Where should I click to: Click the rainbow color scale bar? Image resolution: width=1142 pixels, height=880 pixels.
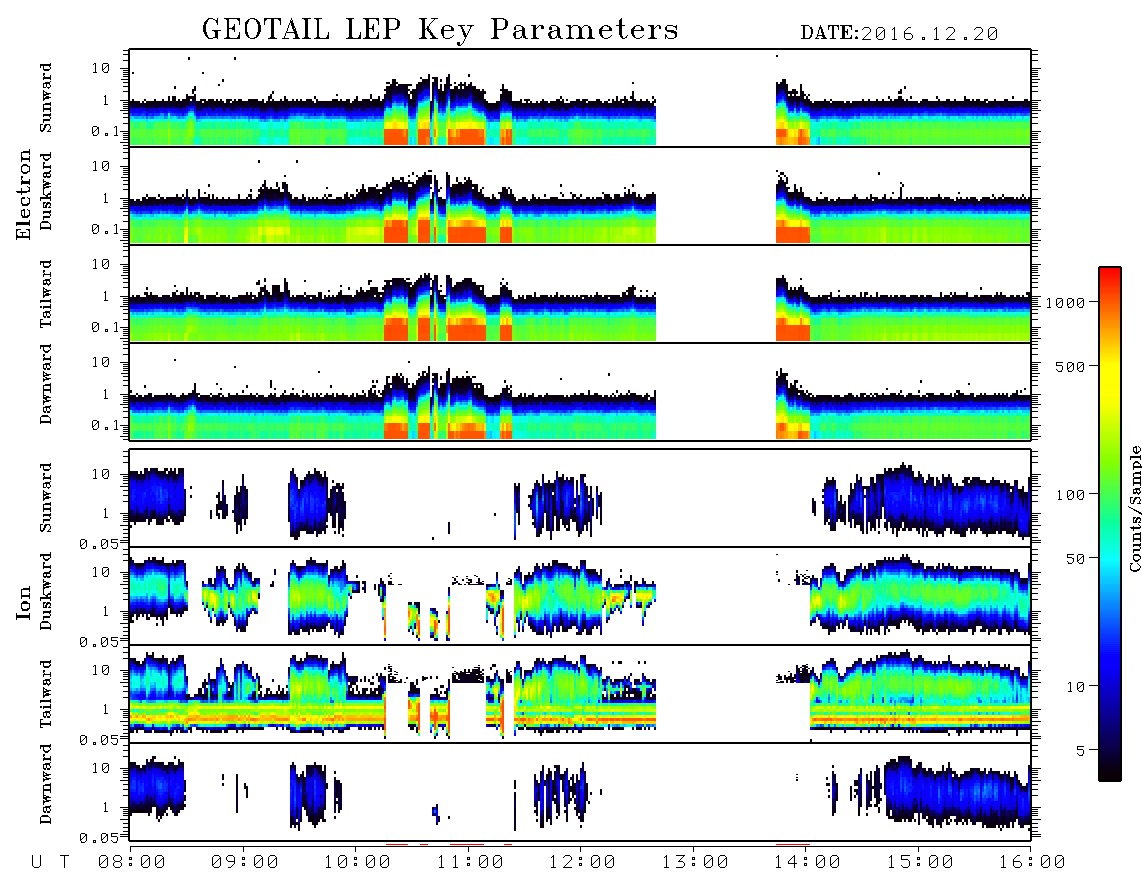[1109, 524]
